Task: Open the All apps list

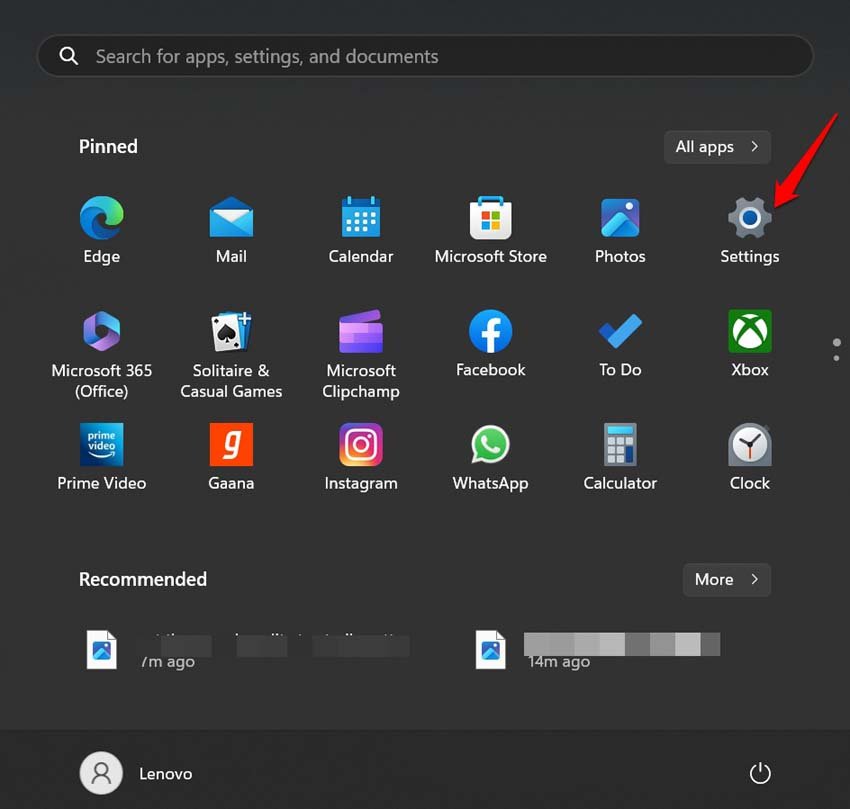Action: [x=717, y=146]
